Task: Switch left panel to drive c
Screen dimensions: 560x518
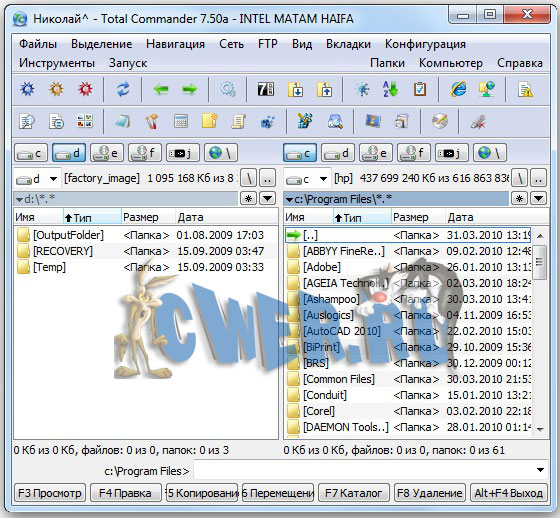Action: [31, 153]
